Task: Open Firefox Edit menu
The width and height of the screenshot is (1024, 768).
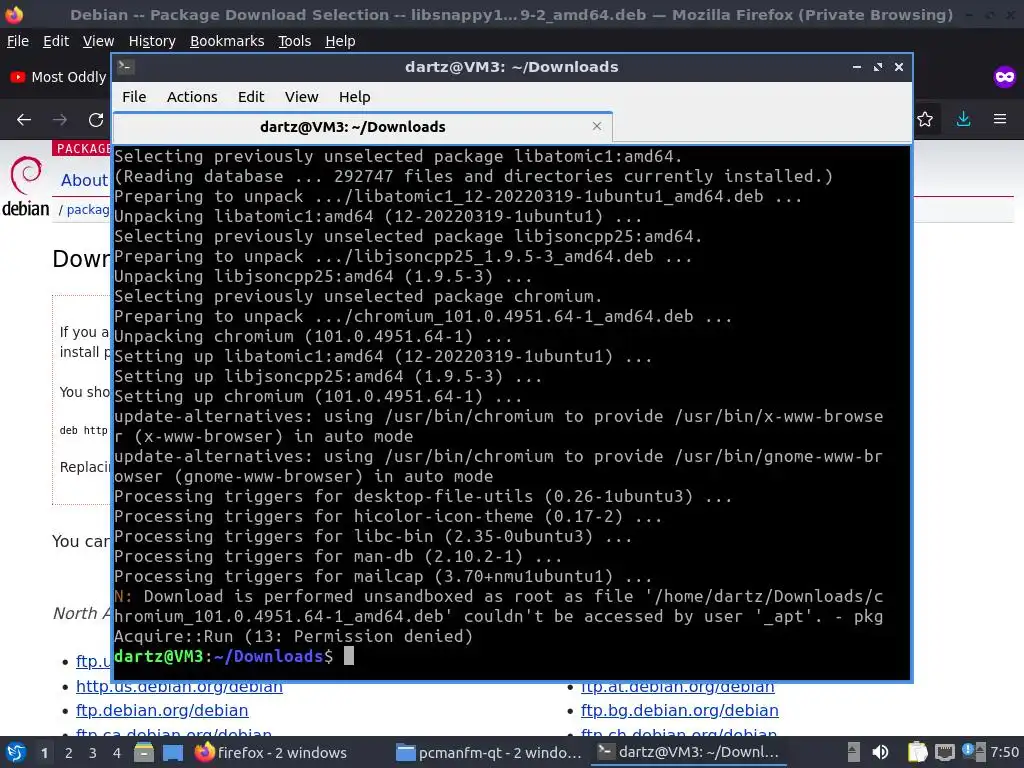Action: click(x=56, y=41)
